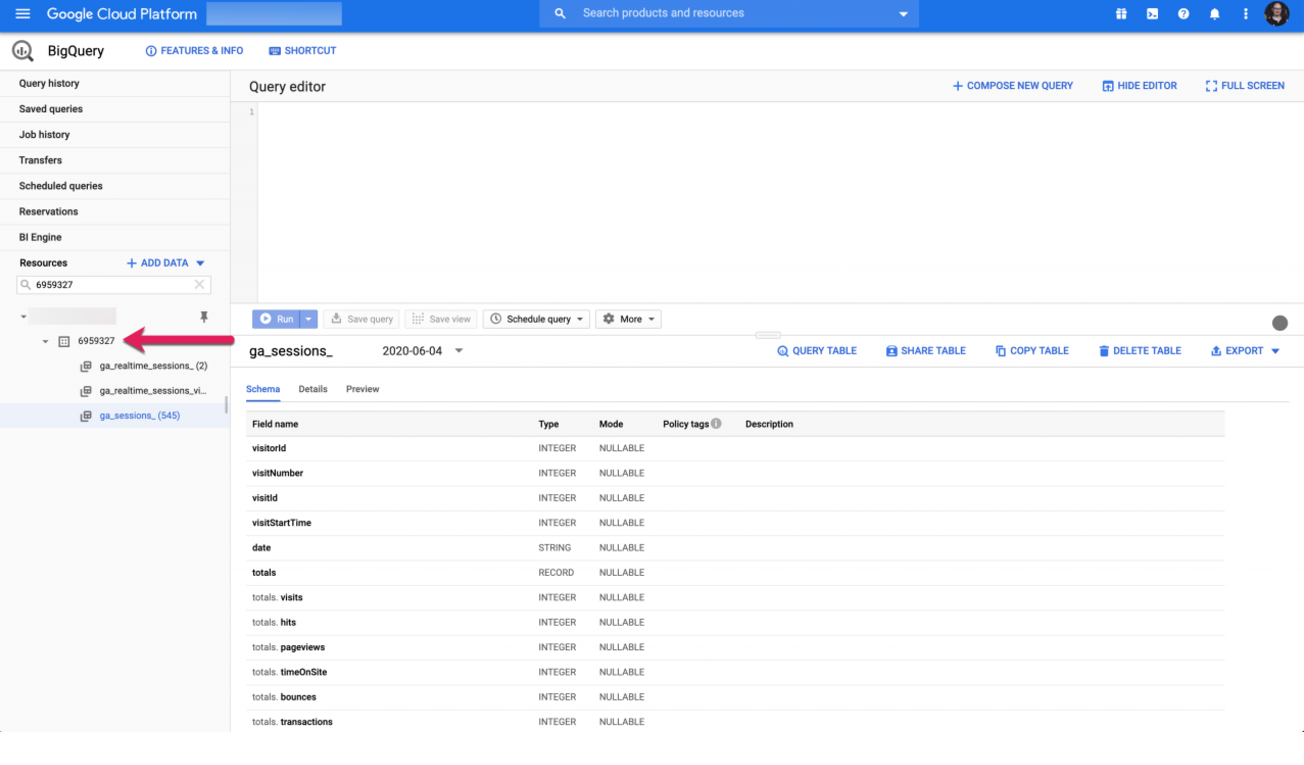1304x765 pixels.
Task: Click the search magnifier icon in top bar
Action: (x=560, y=14)
